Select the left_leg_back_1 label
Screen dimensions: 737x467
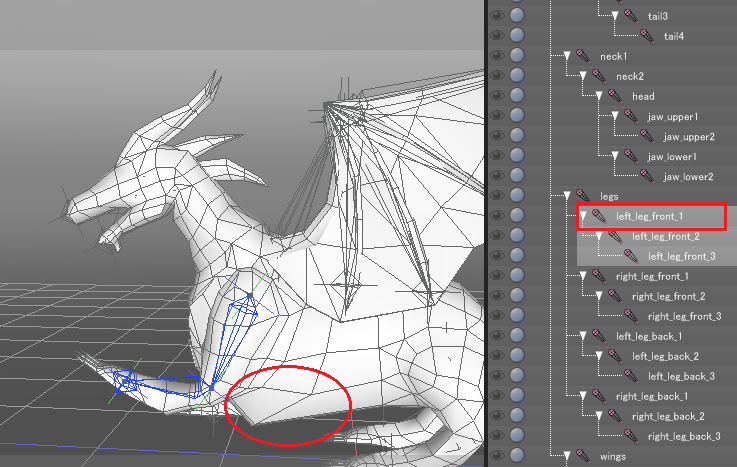pyautogui.click(x=649, y=336)
